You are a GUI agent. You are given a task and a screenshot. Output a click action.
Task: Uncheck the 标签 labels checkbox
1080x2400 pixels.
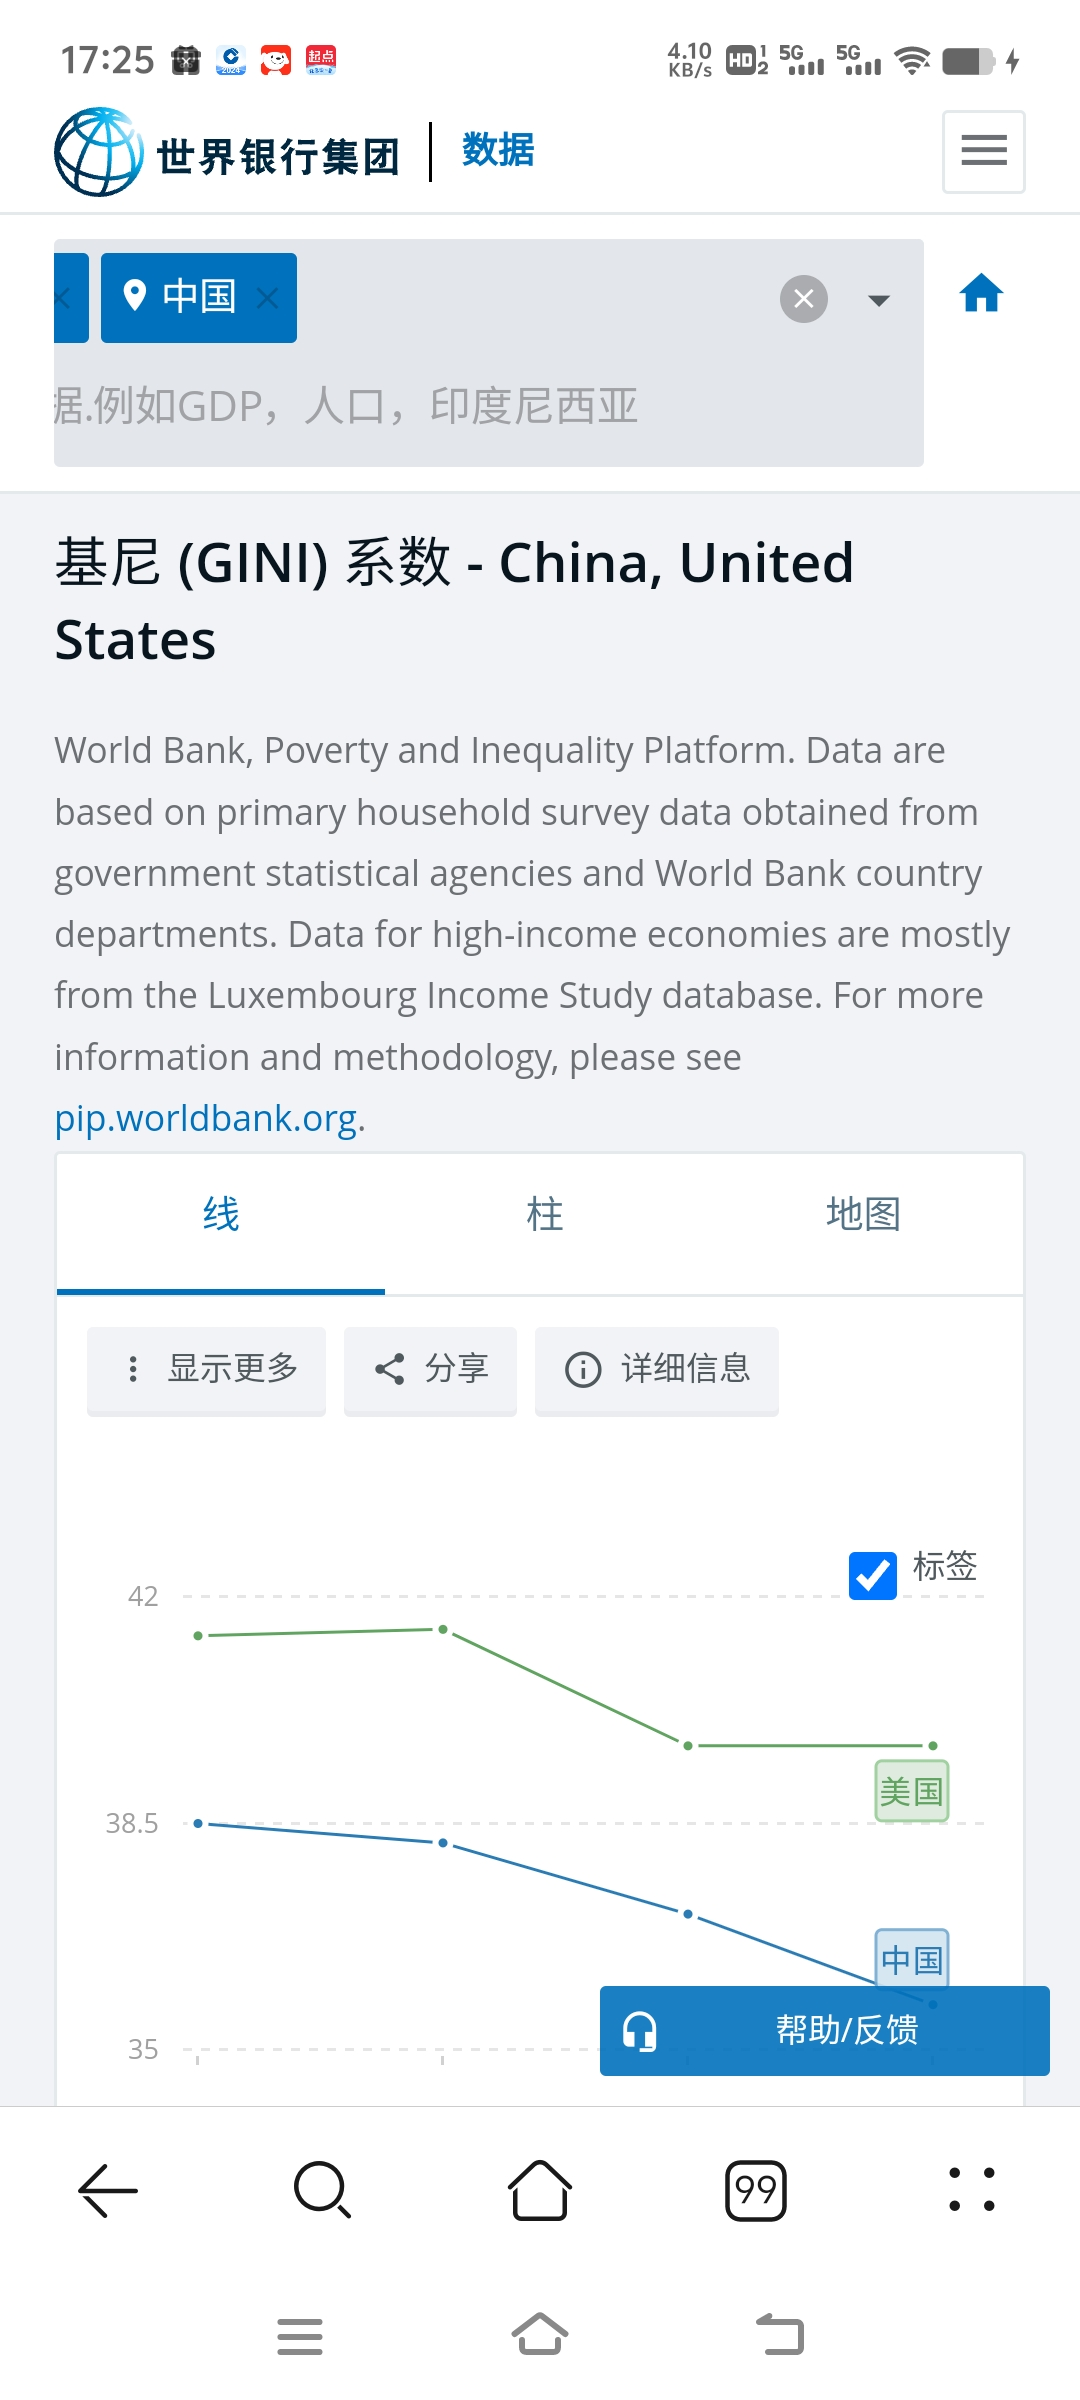872,1575
